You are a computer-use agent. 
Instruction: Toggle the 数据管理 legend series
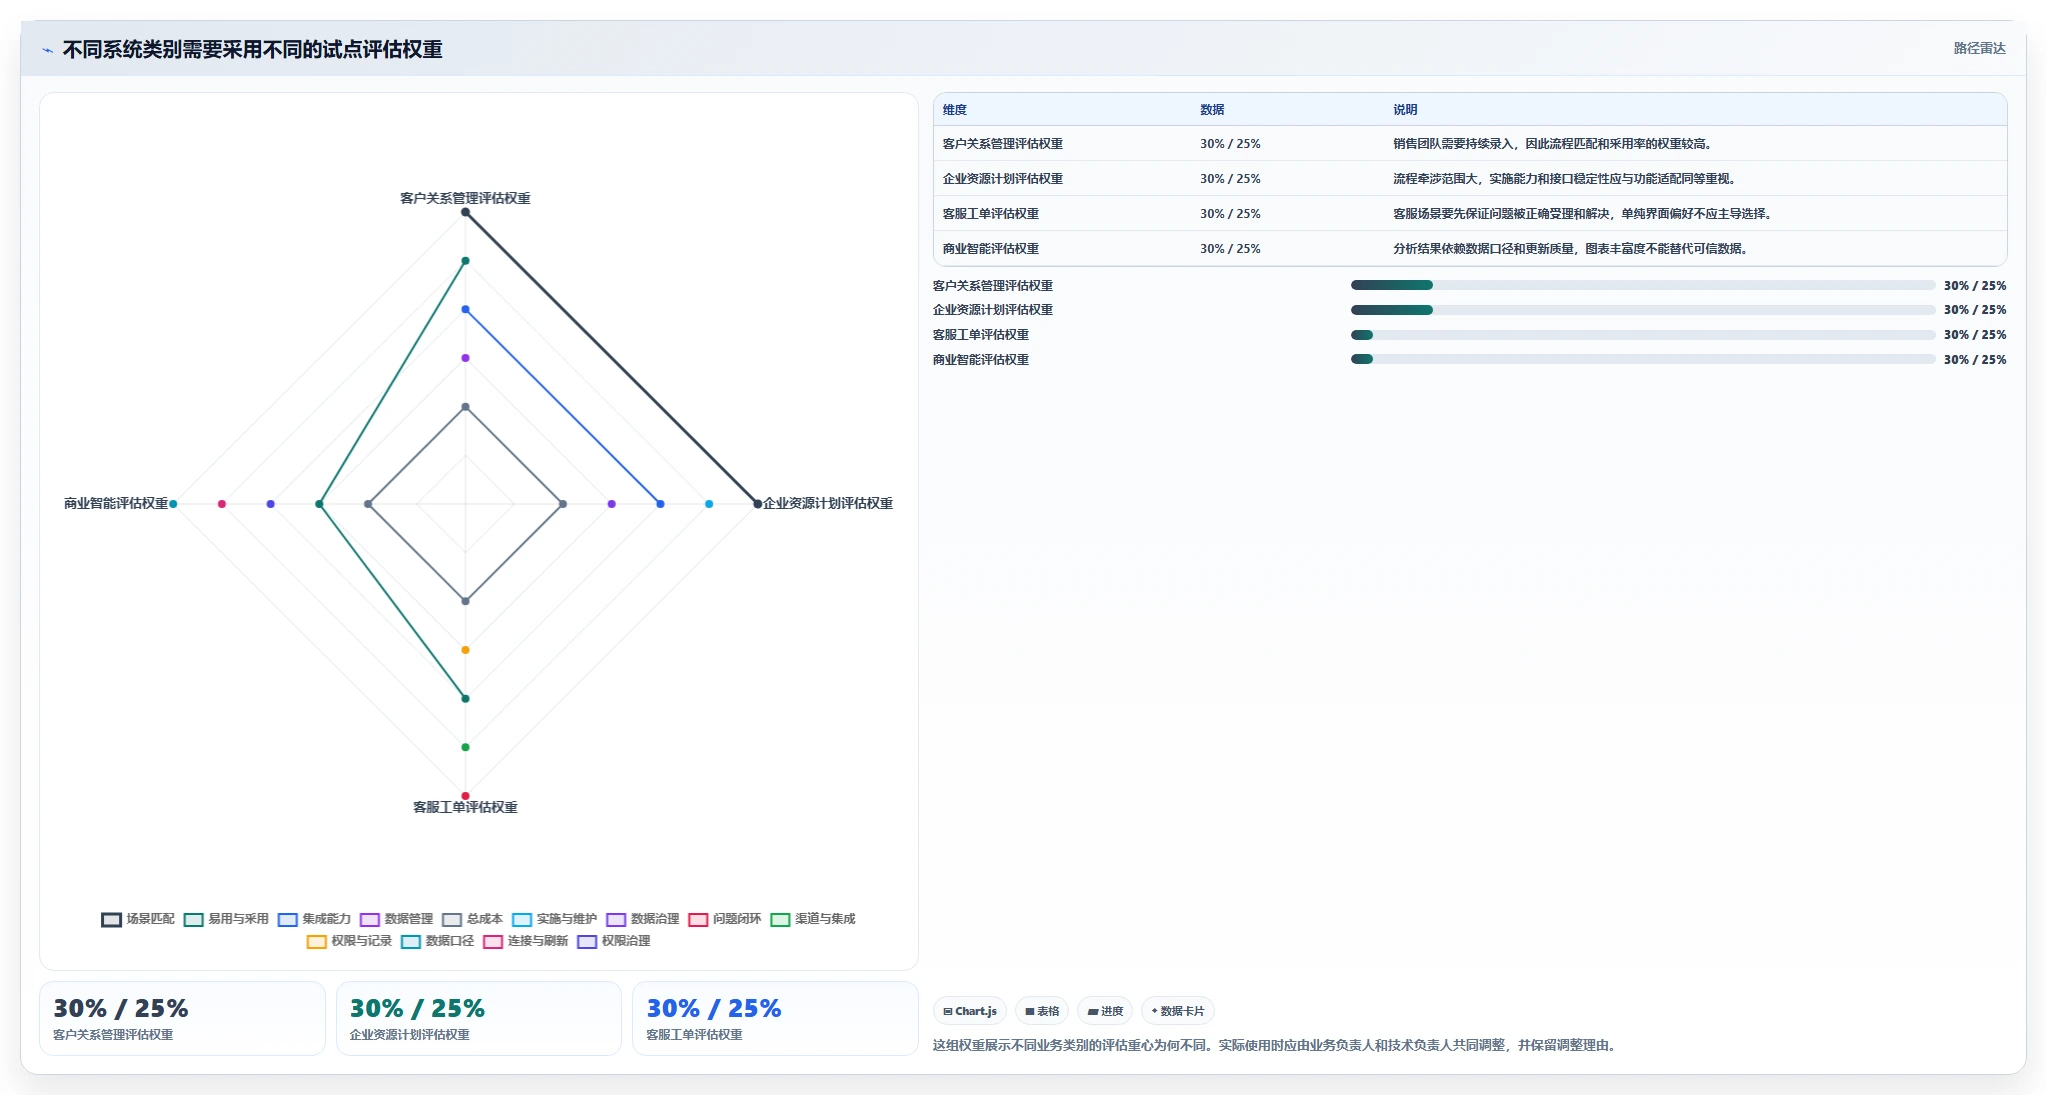396,919
